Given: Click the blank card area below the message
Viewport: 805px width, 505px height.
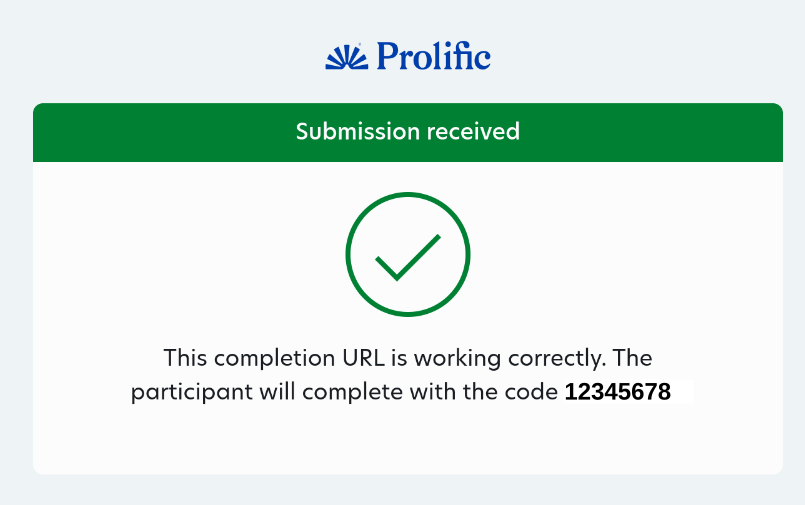Looking at the screenshot, I should click(x=408, y=441).
